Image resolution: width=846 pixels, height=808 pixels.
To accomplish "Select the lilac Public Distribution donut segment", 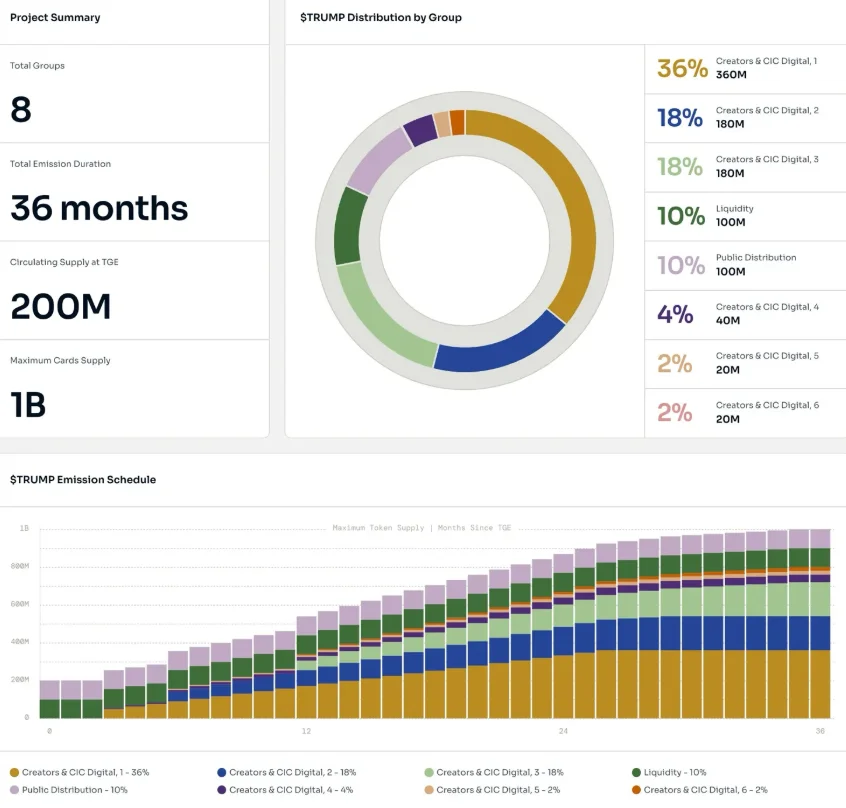I will (x=378, y=160).
